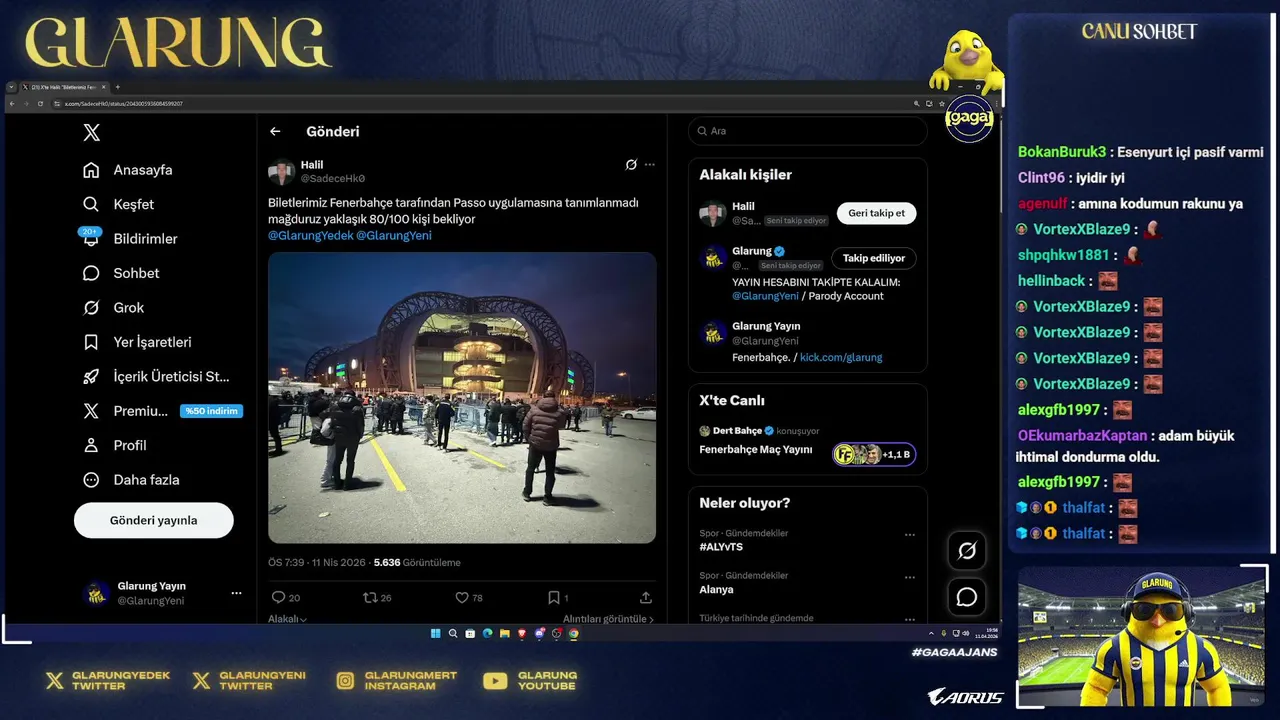Open the tab search dropdown arrow
The image size is (1280, 720).
(x=12, y=87)
